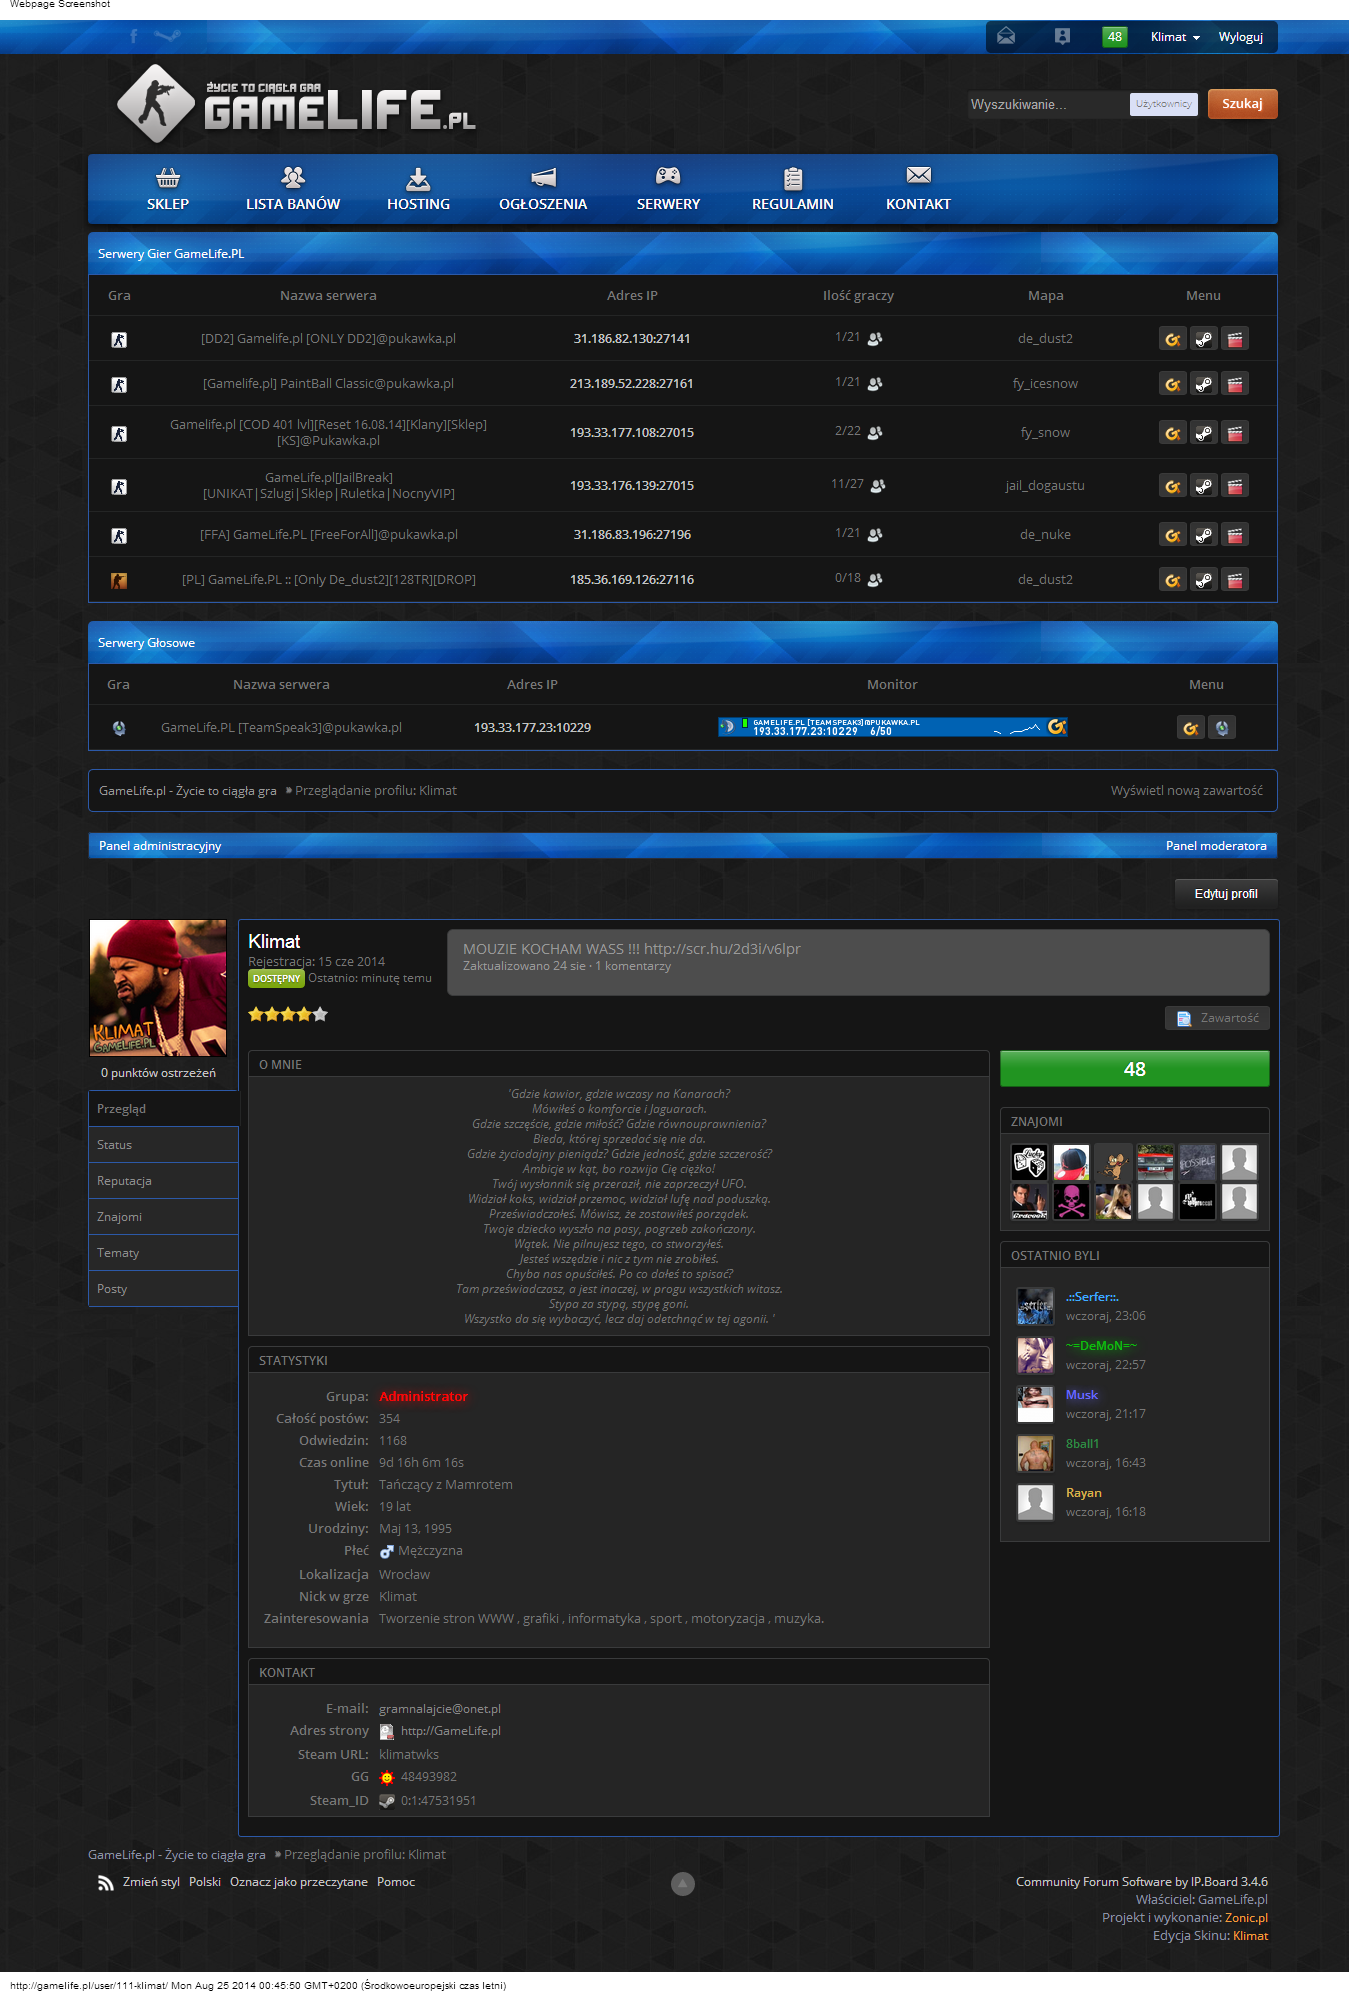Open the Regulamin menu item
The image size is (1349, 1992).
[793, 189]
